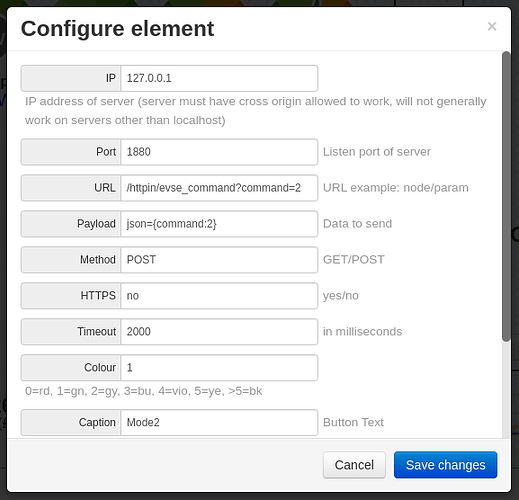The height and width of the screenshot is (500, 519).
Task: Click the Caption field containing Mode2
Action: coord(219,423)
